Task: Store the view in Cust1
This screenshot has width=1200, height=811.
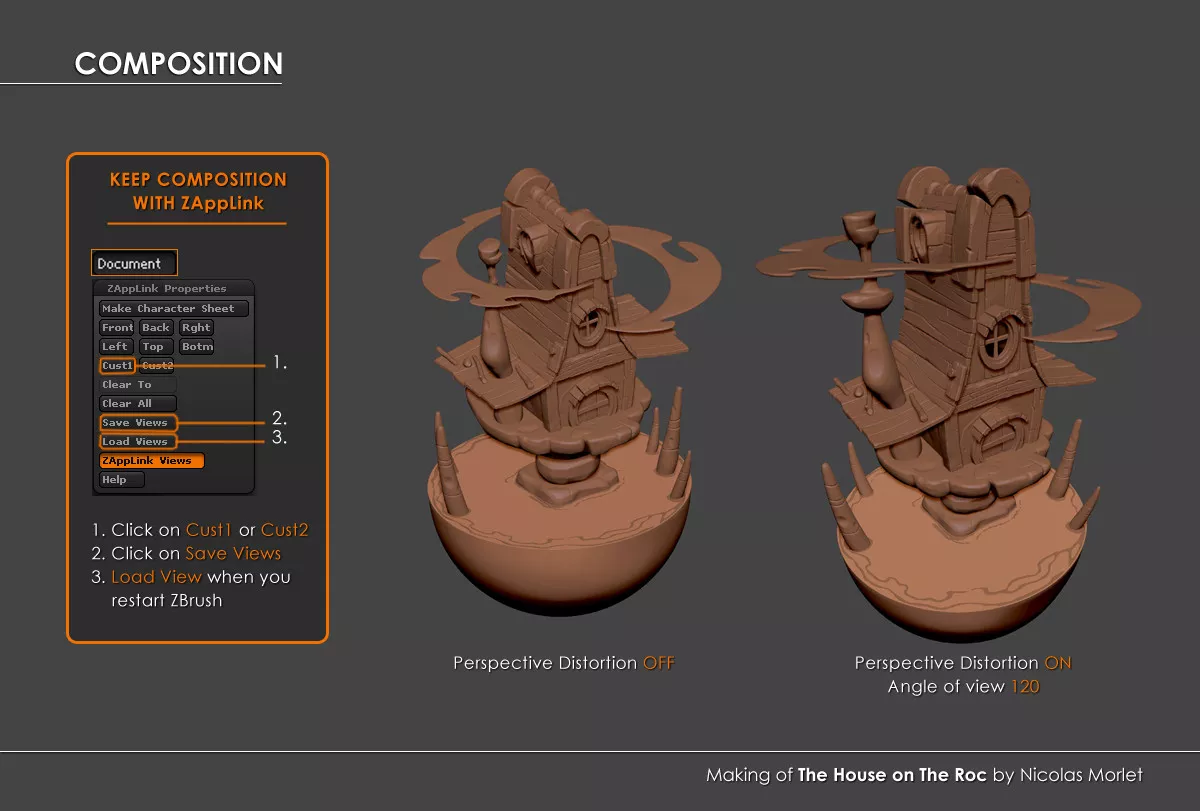Action: (117, 366)
